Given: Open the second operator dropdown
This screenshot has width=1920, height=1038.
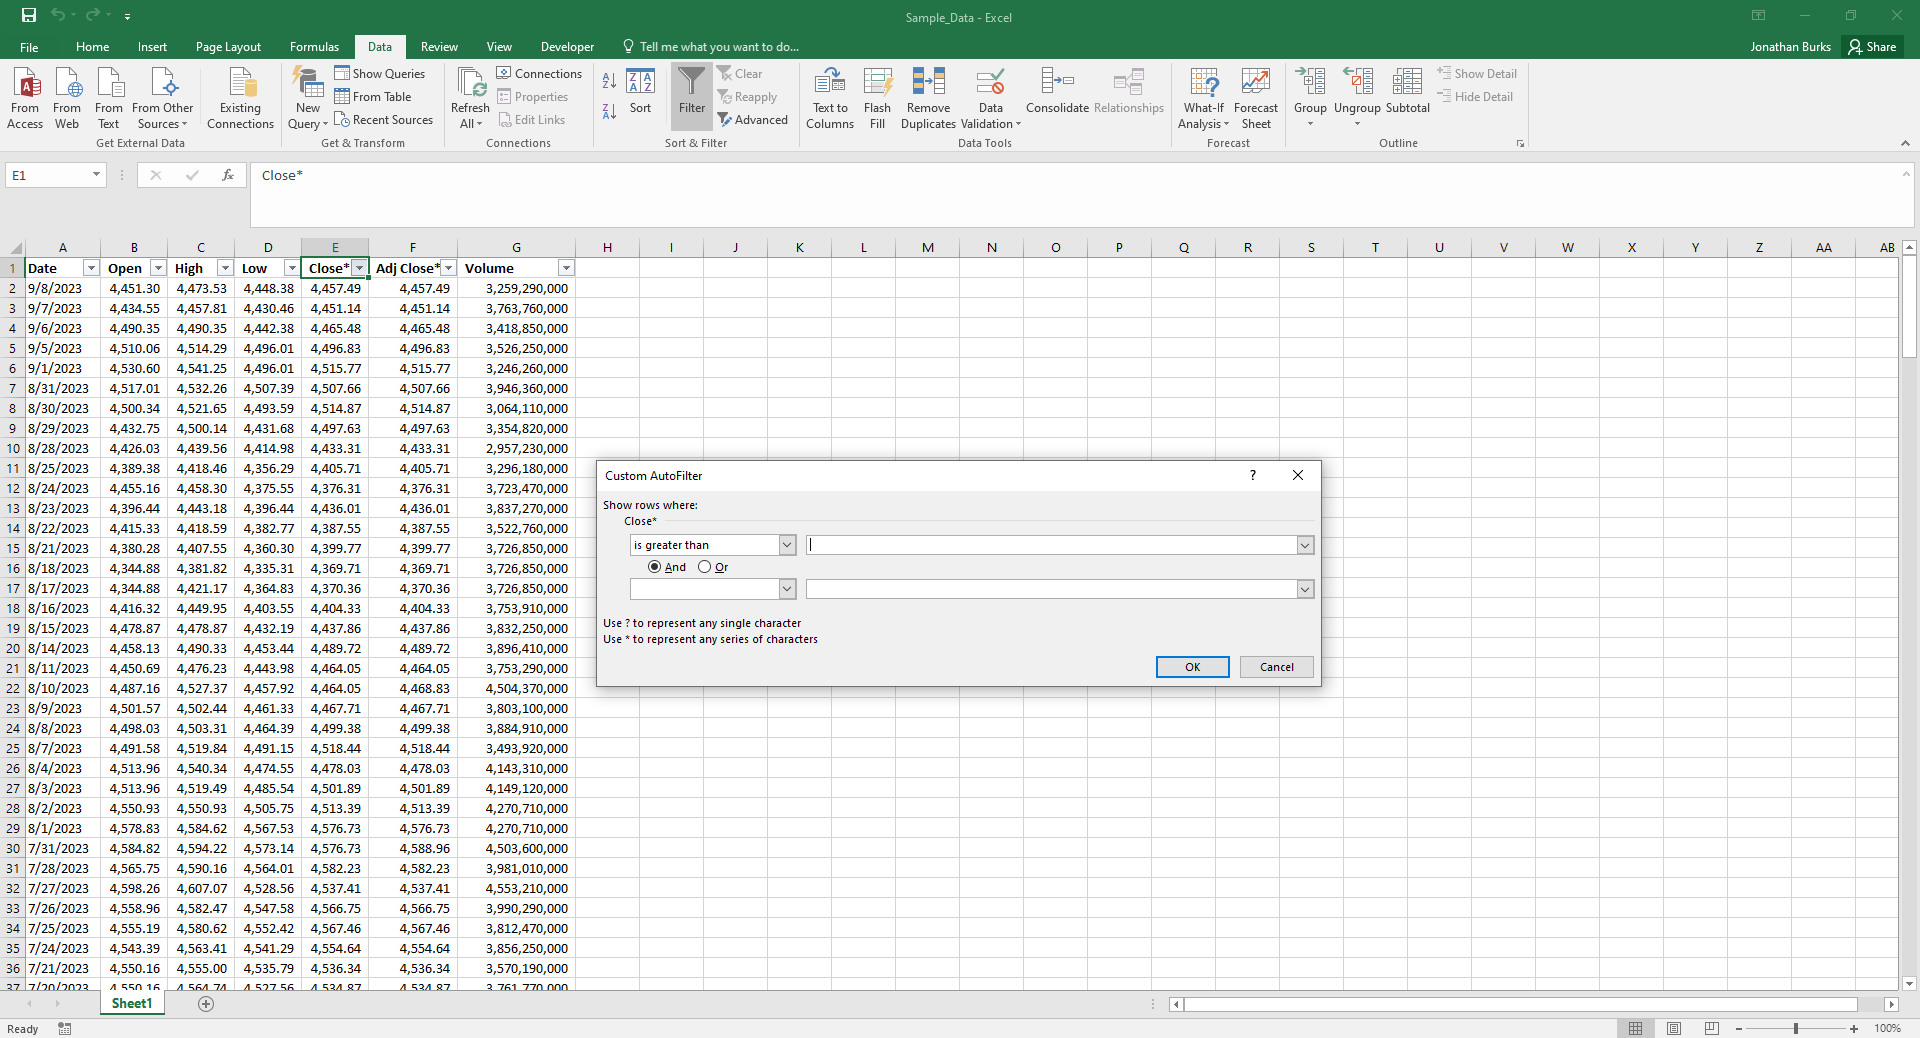Looking at the screenshot, I should [787, 589].
